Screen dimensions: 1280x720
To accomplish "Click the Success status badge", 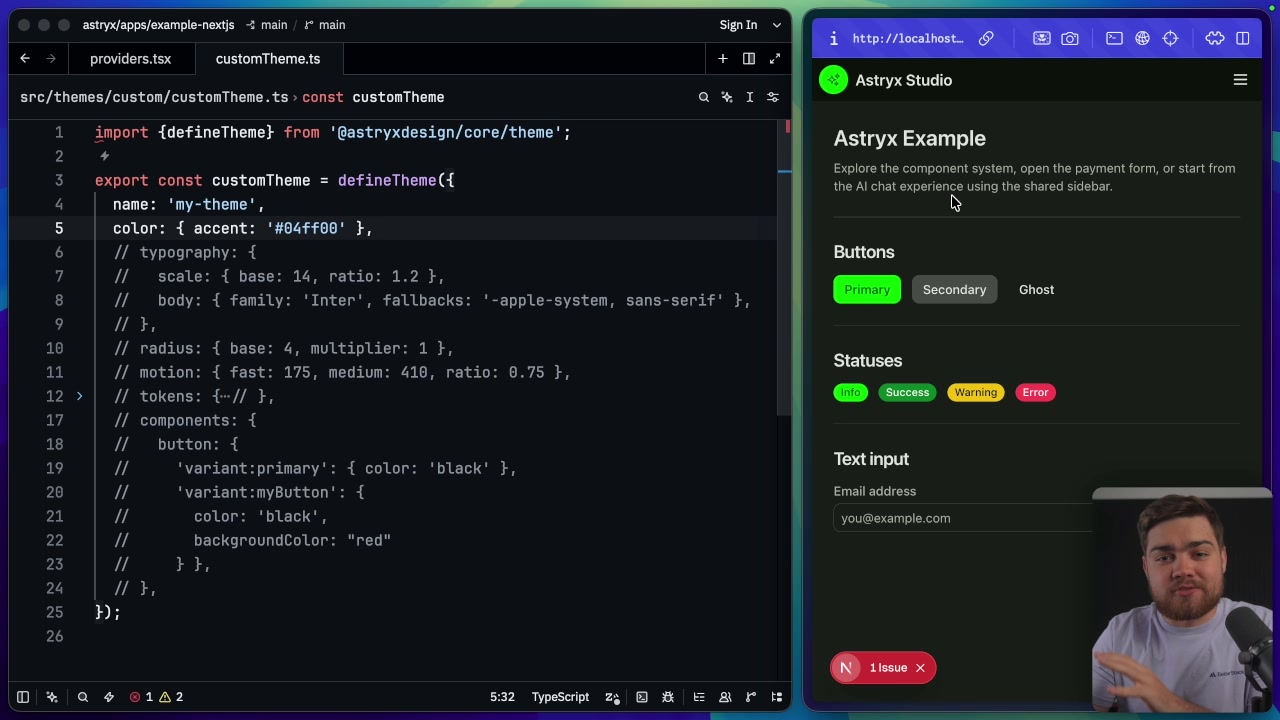I will 907,392.
